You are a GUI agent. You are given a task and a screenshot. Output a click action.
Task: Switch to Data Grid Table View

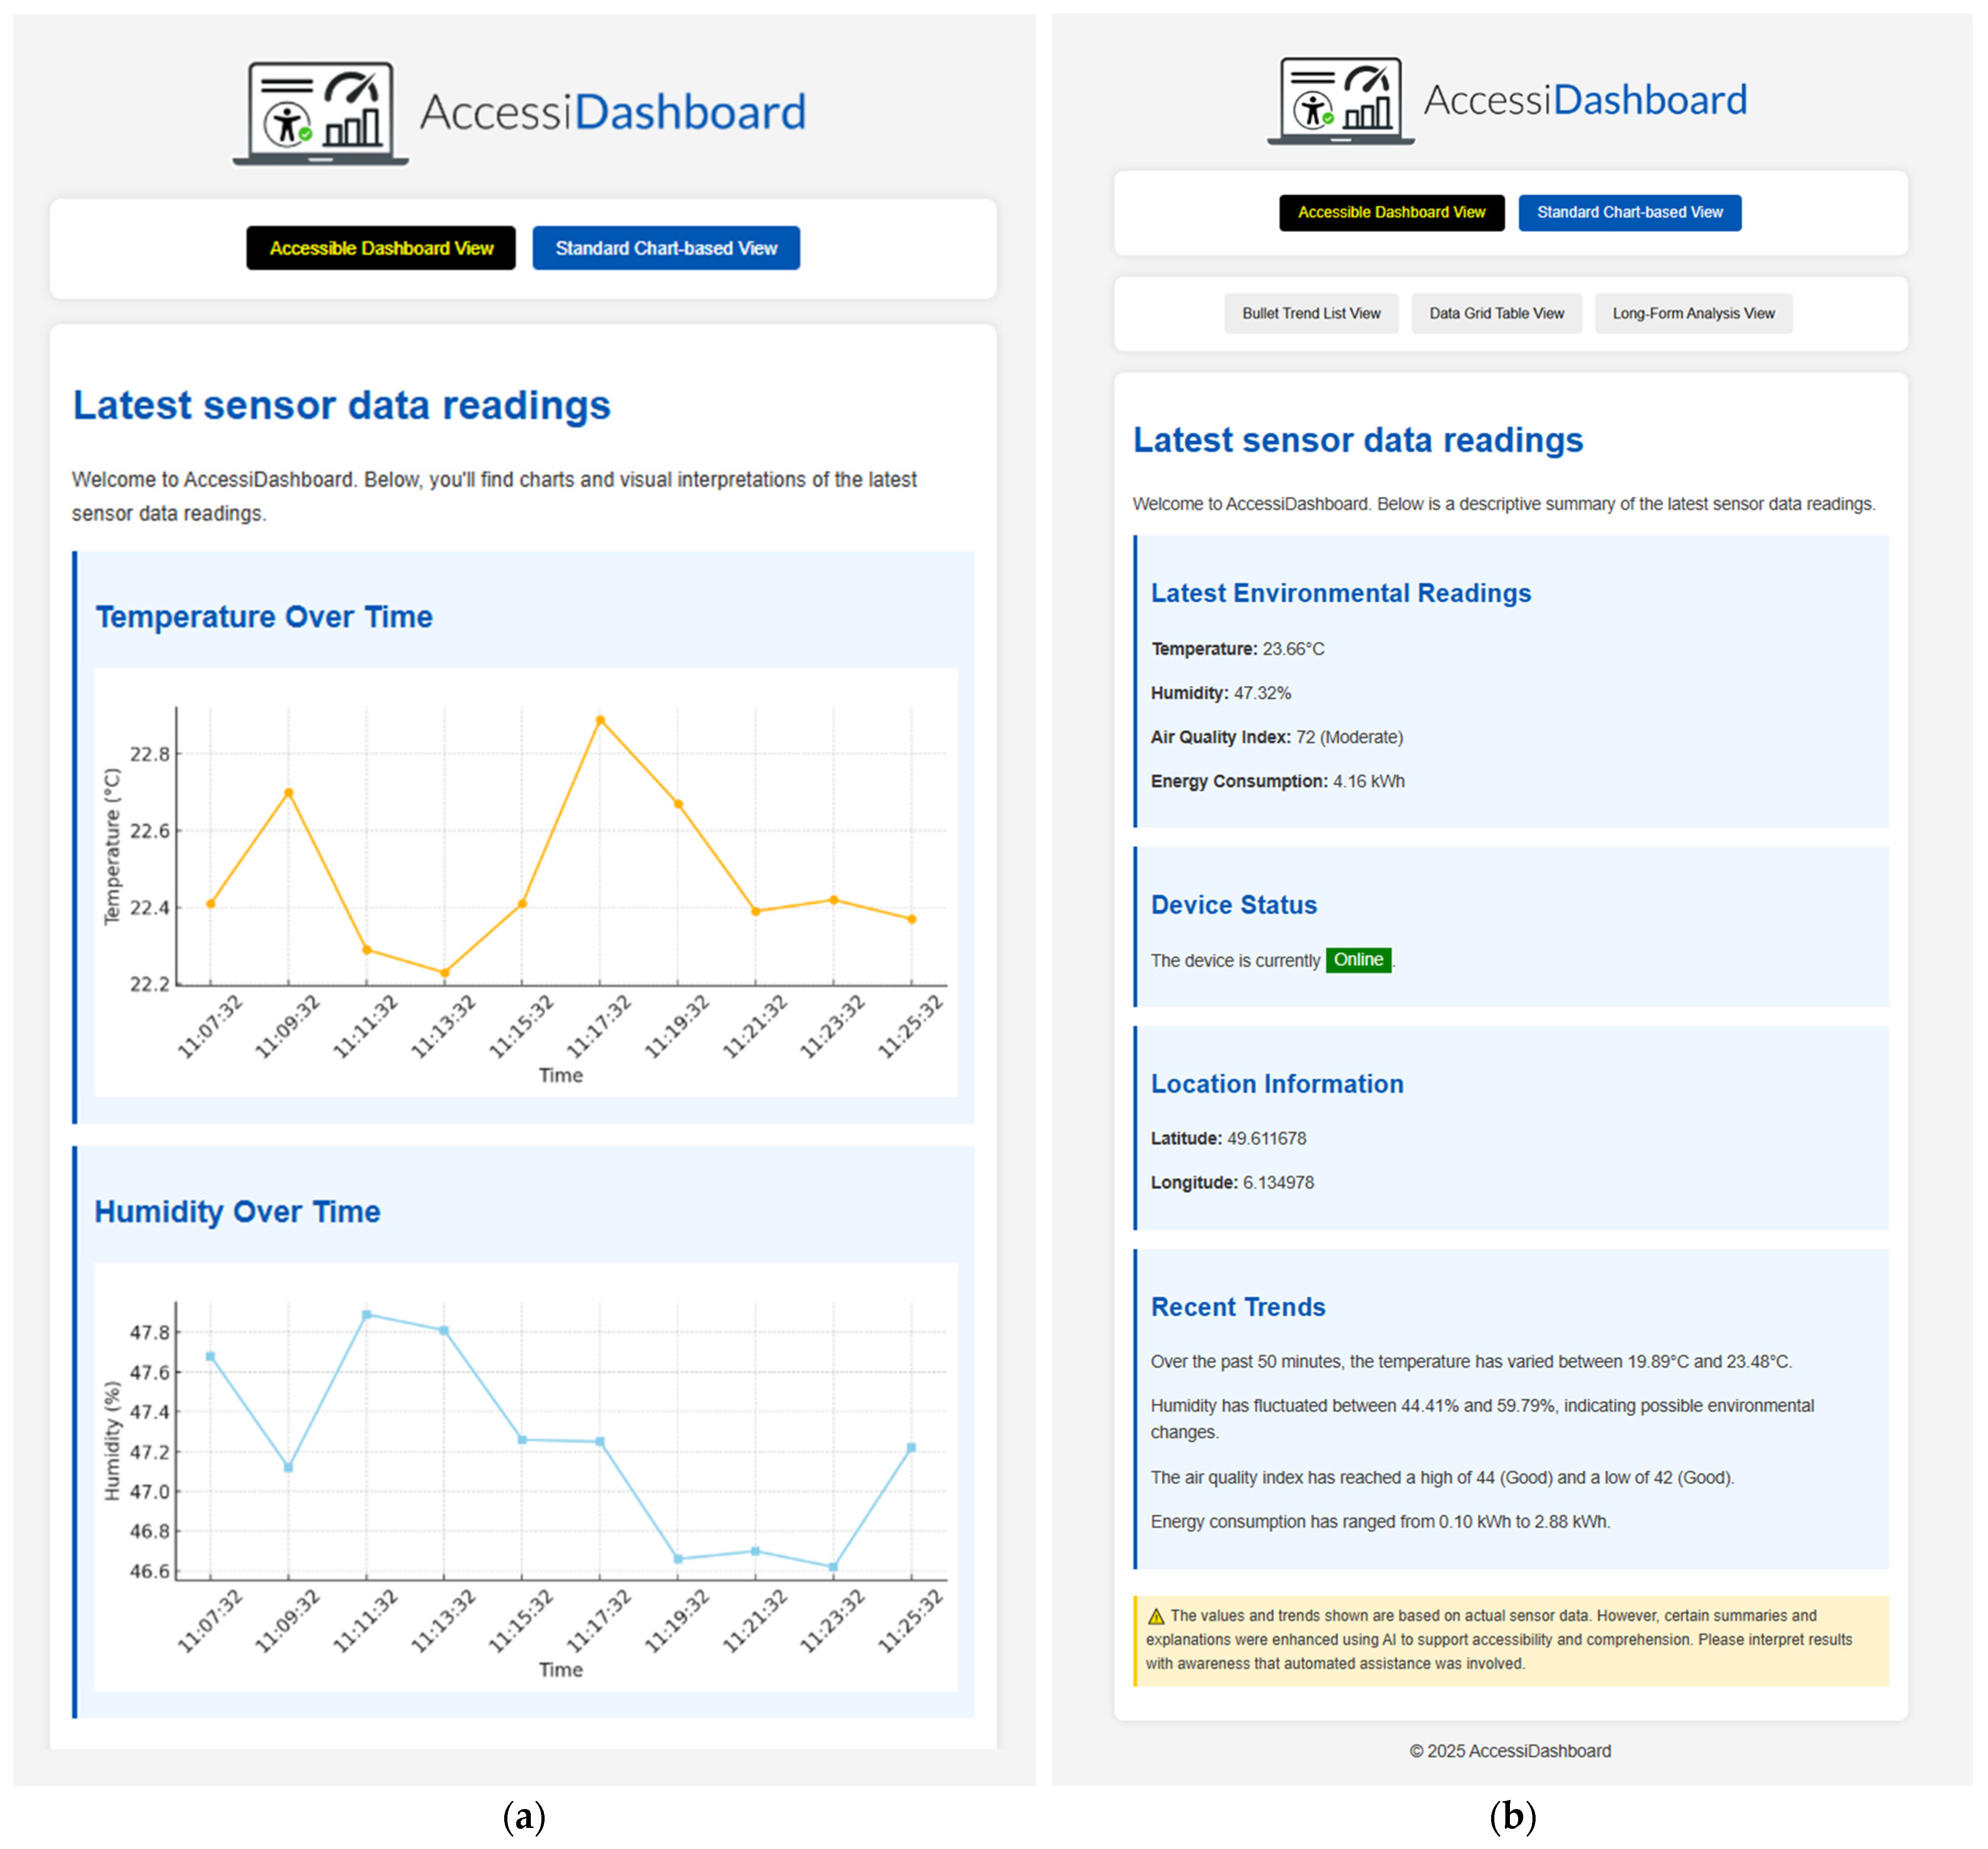tap(1496, 314)
